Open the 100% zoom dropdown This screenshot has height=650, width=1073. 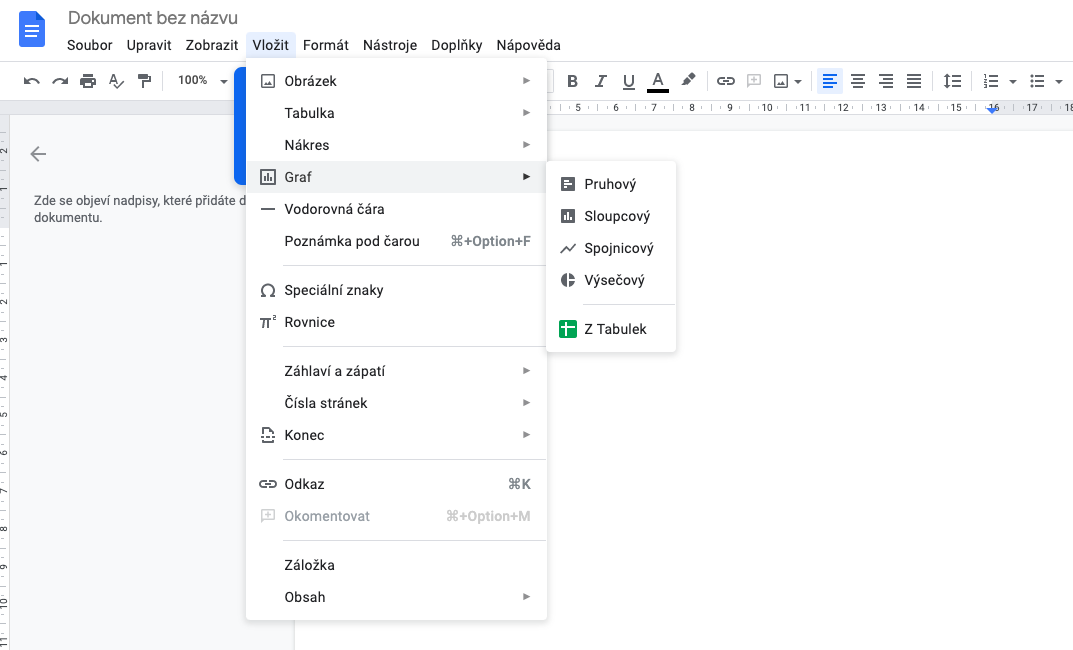click(x=202, y=81)
